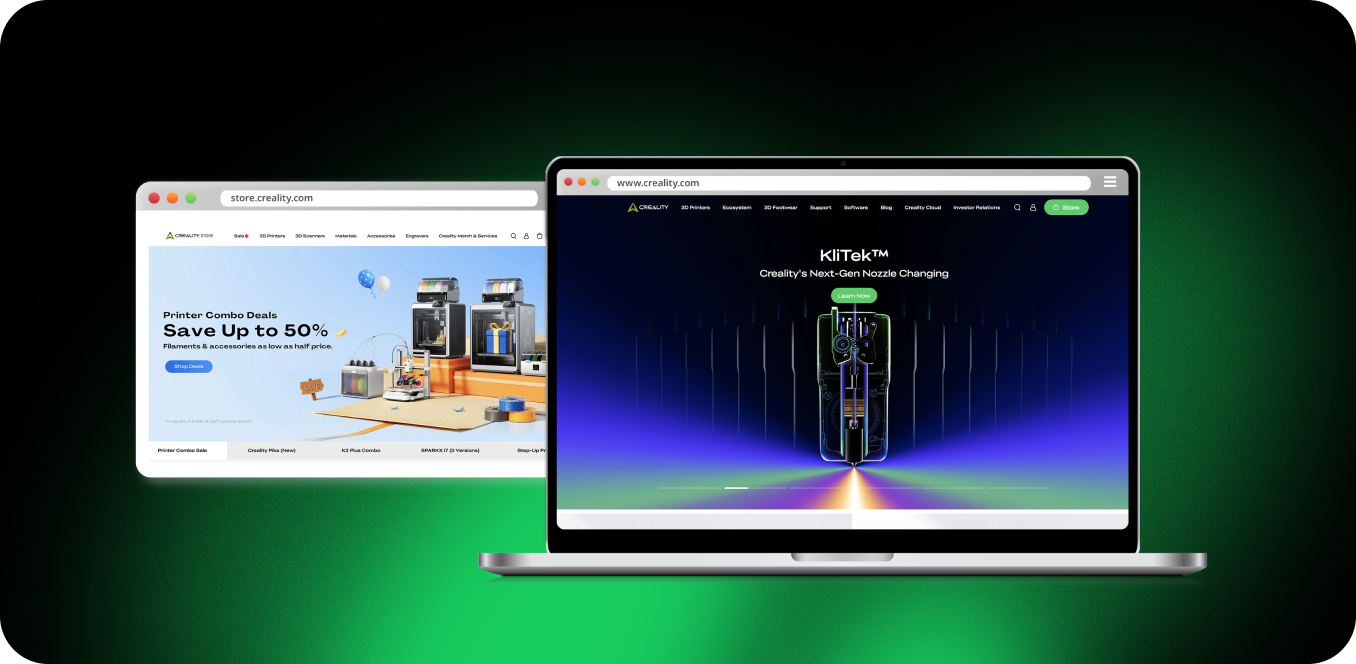Screen dimensions: 1356x664
Task: Click the blue Shop Deals button
Action: click(x=189, y=366)
